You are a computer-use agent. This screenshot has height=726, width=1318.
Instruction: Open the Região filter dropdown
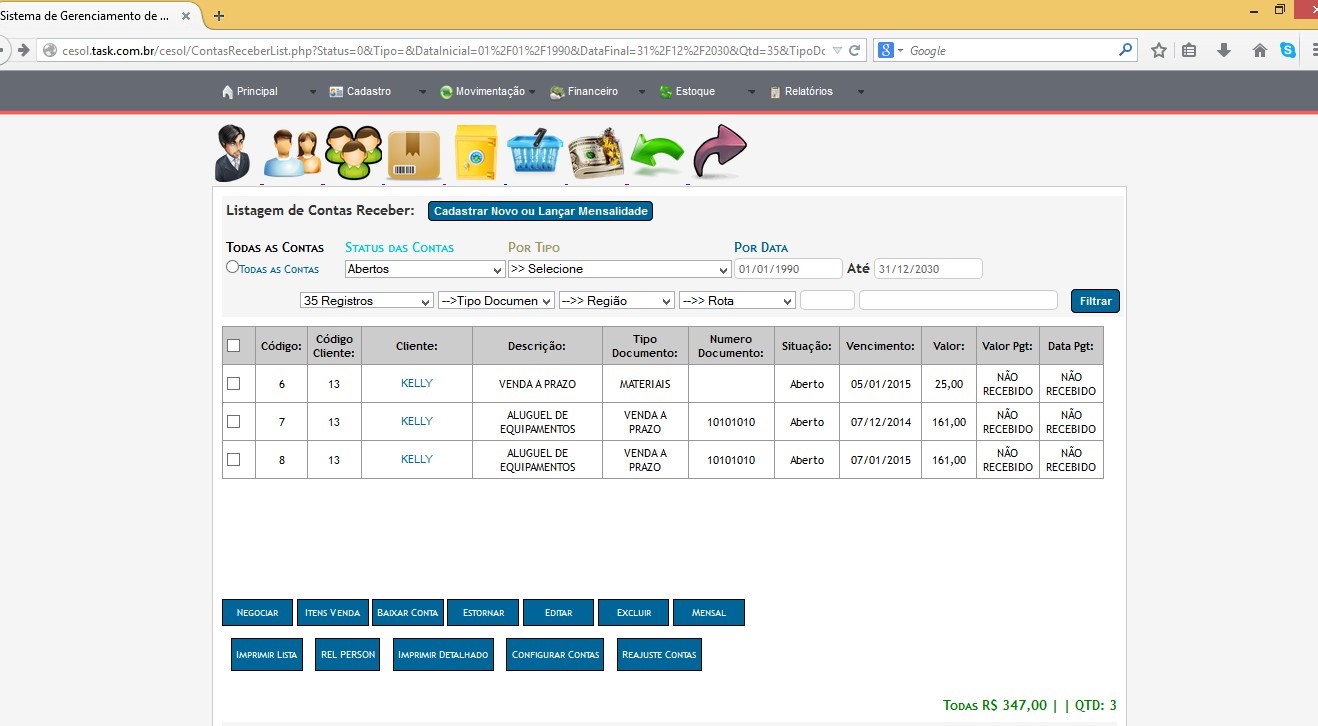616,301
